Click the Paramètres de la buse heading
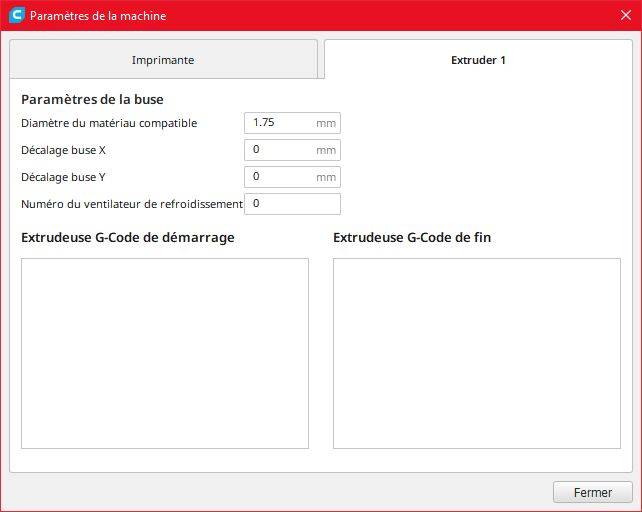642x512 pixels. click(x=92, y=100)
